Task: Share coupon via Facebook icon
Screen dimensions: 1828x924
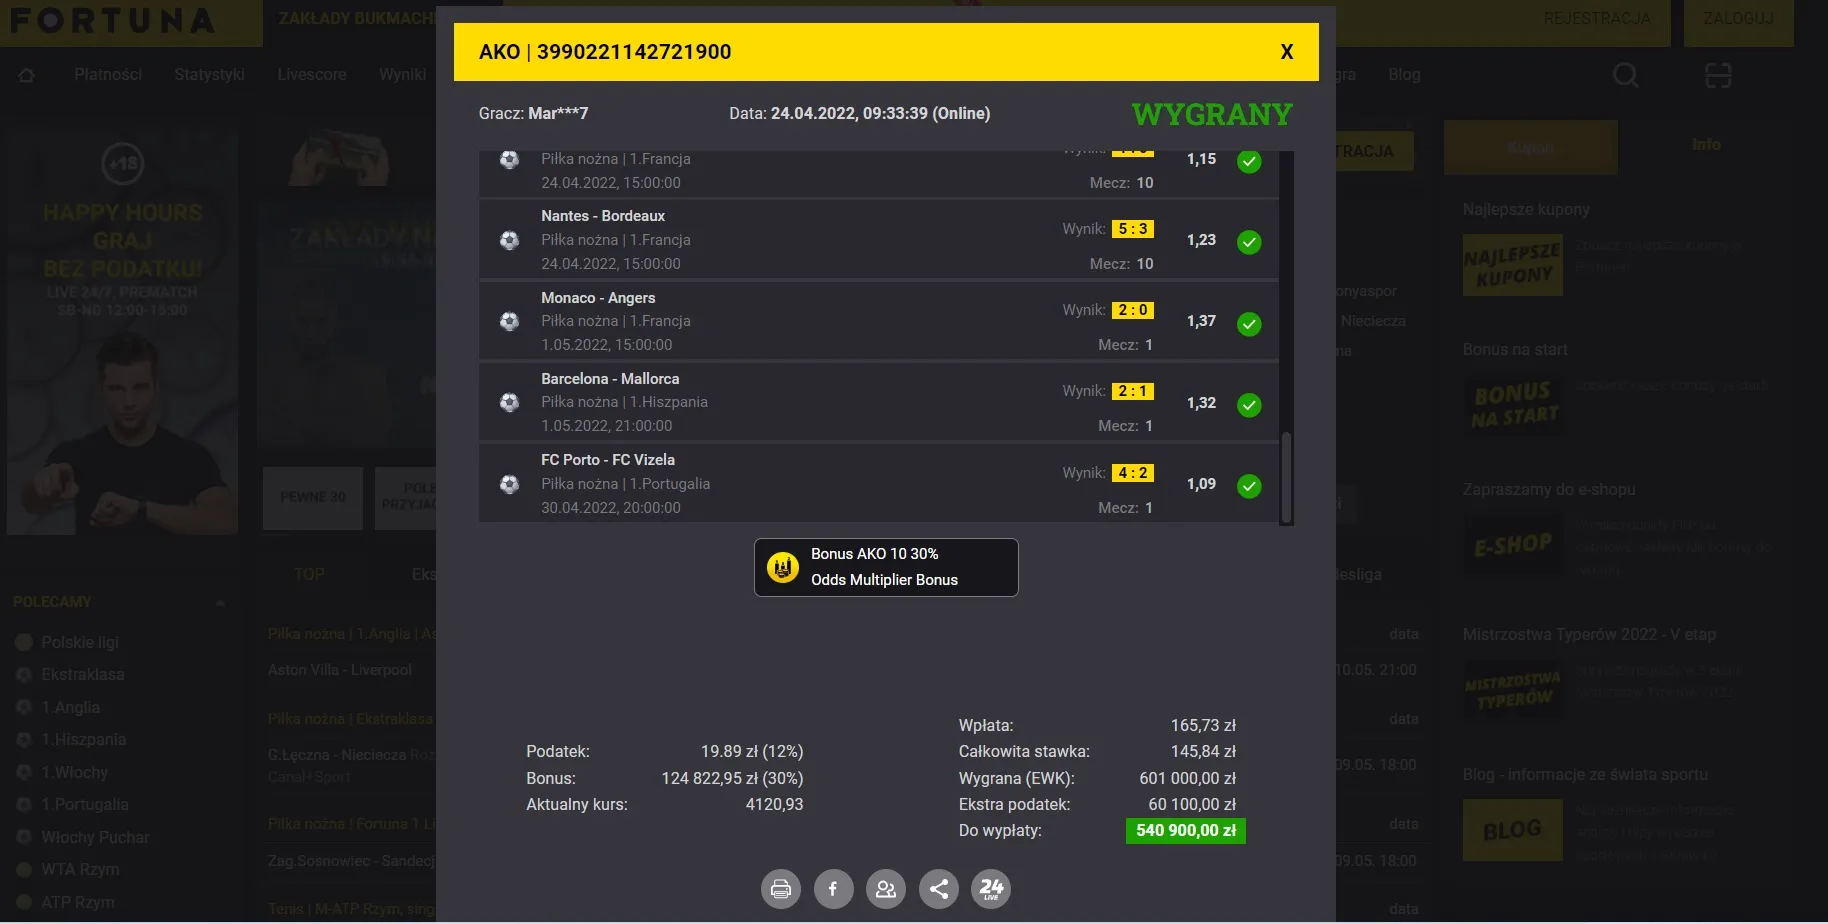Action: click(x=833, y=889)
